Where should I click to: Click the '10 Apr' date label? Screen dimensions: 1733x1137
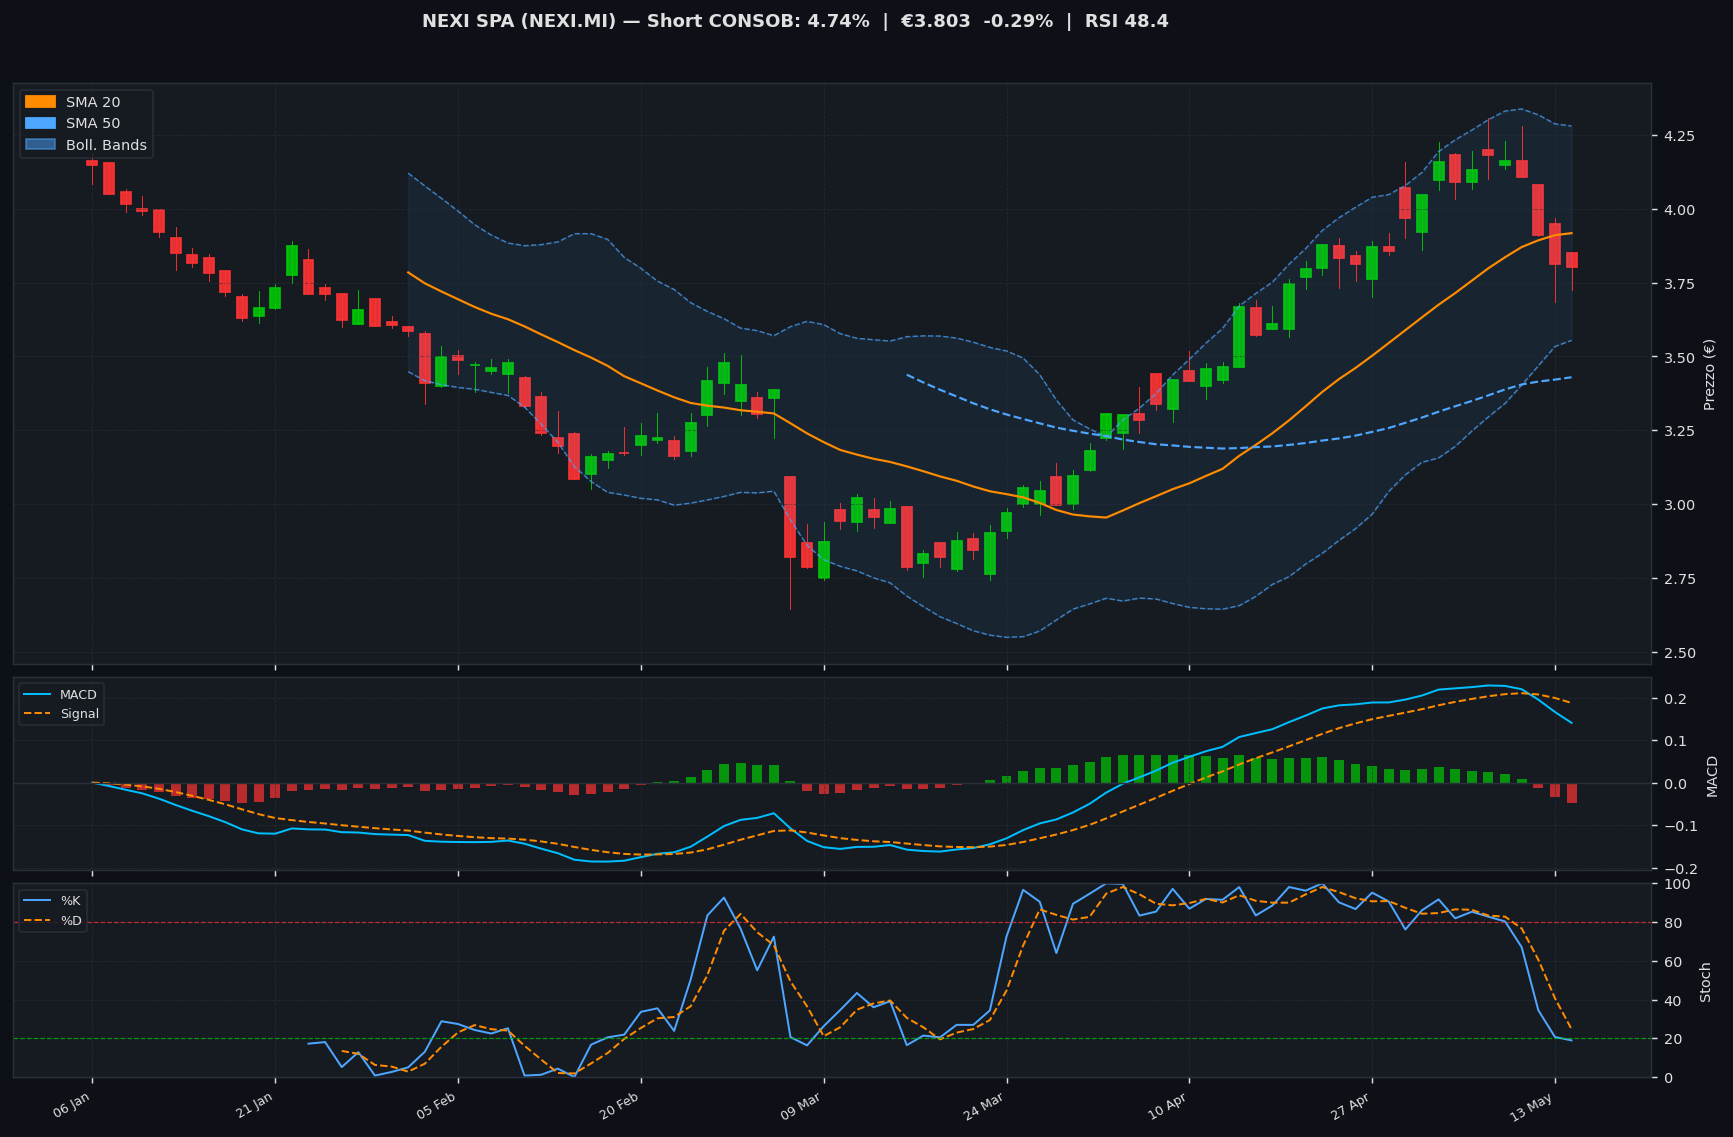1168,1107
